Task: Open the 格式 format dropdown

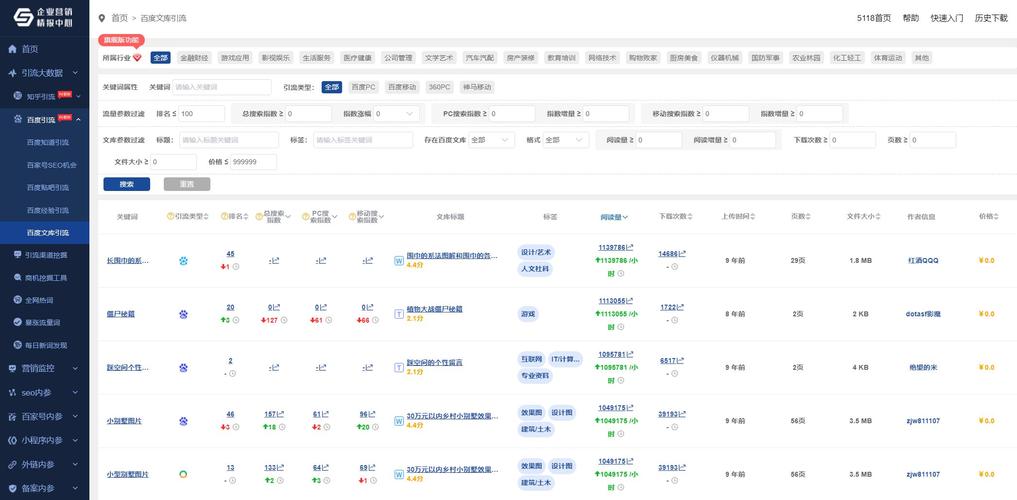Action: tap(566, 140)
